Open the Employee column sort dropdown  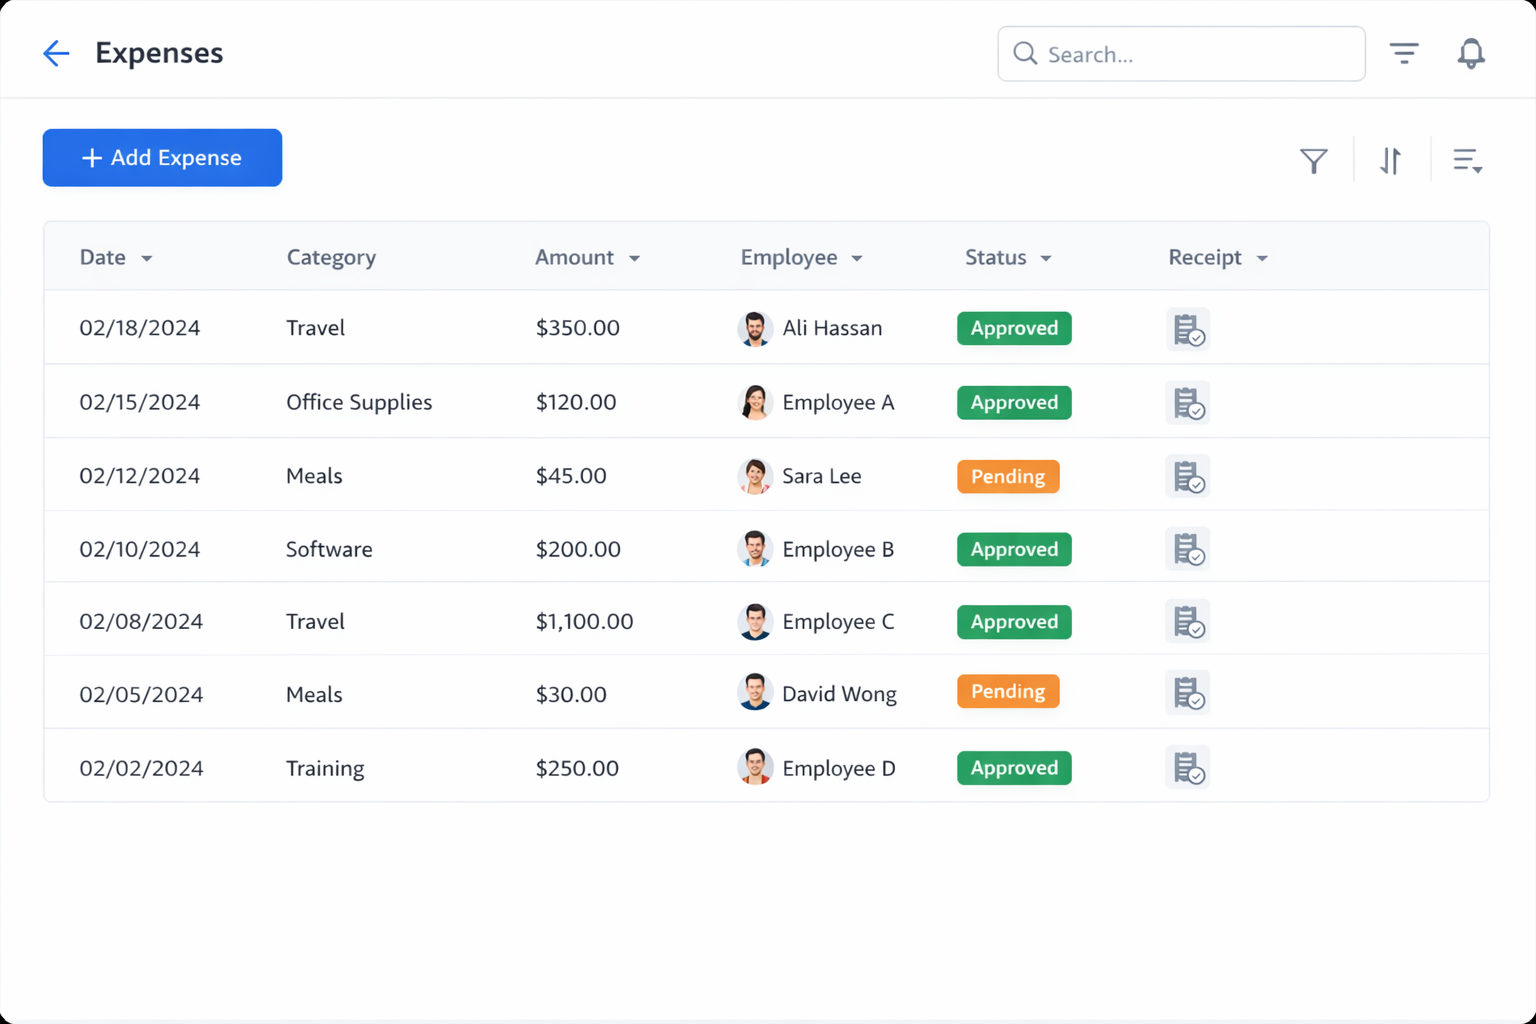point(857,258)
